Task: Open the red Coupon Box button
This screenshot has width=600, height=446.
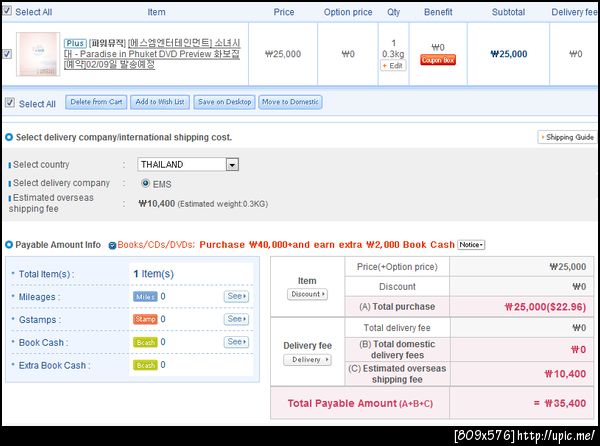Action: coord(438,60)
